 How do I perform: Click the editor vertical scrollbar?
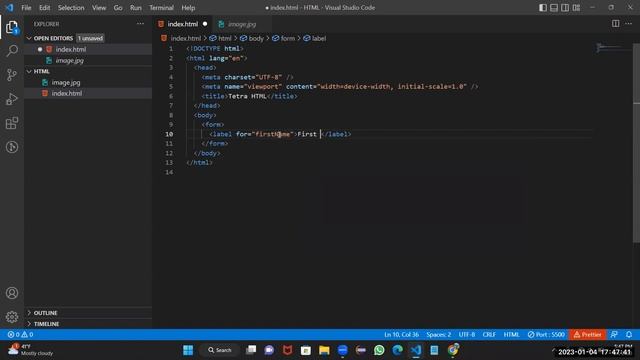[636, 143]
